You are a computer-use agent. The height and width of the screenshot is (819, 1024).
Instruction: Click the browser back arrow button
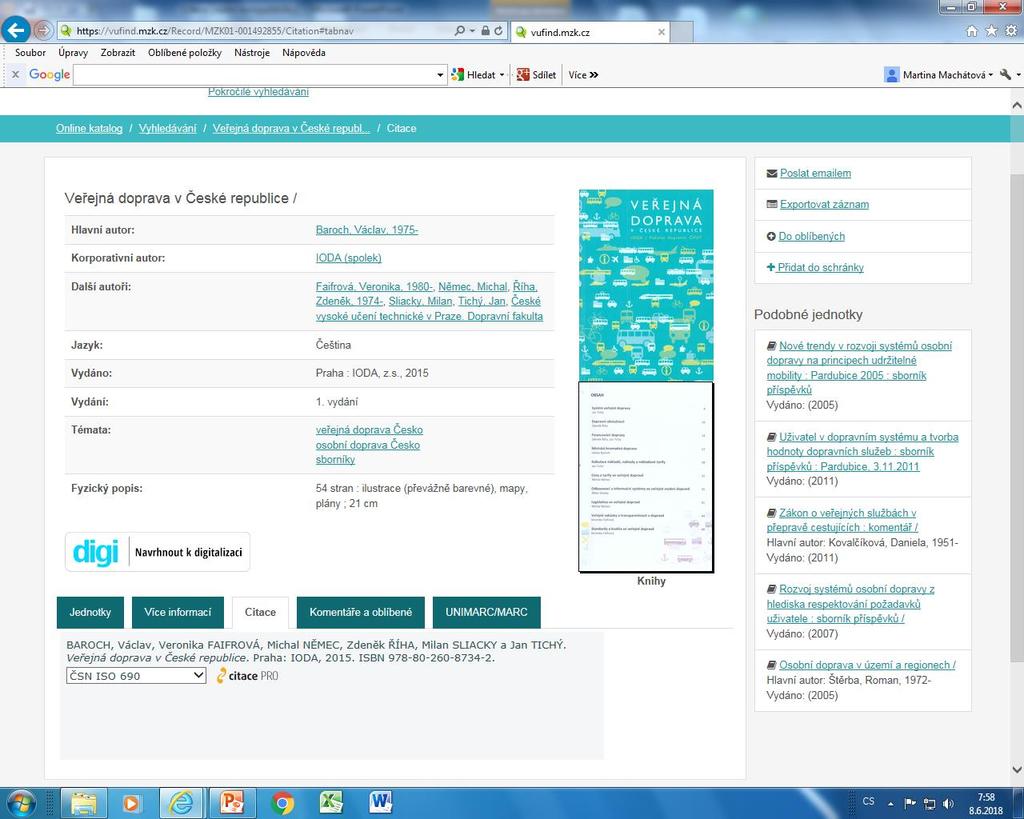click(16, 30)
